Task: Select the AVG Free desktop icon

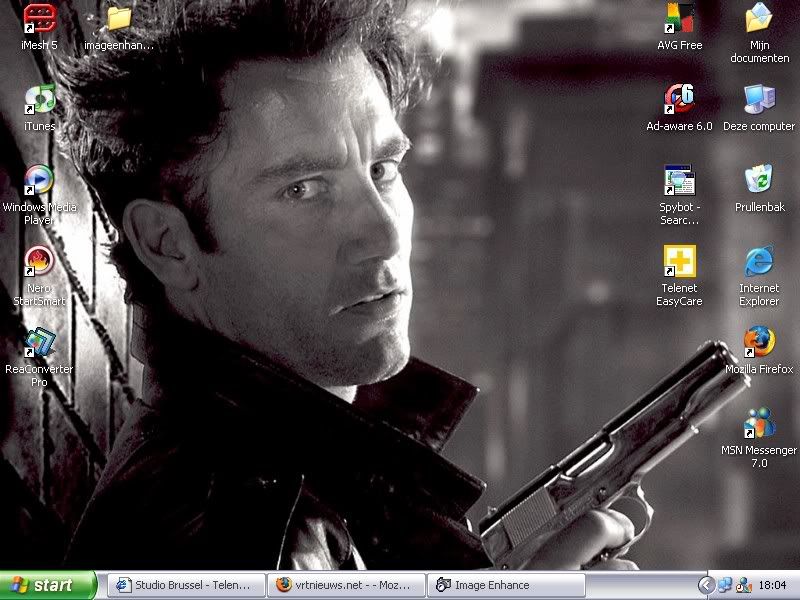Action: pyautogui.click(x=679, y=18)
